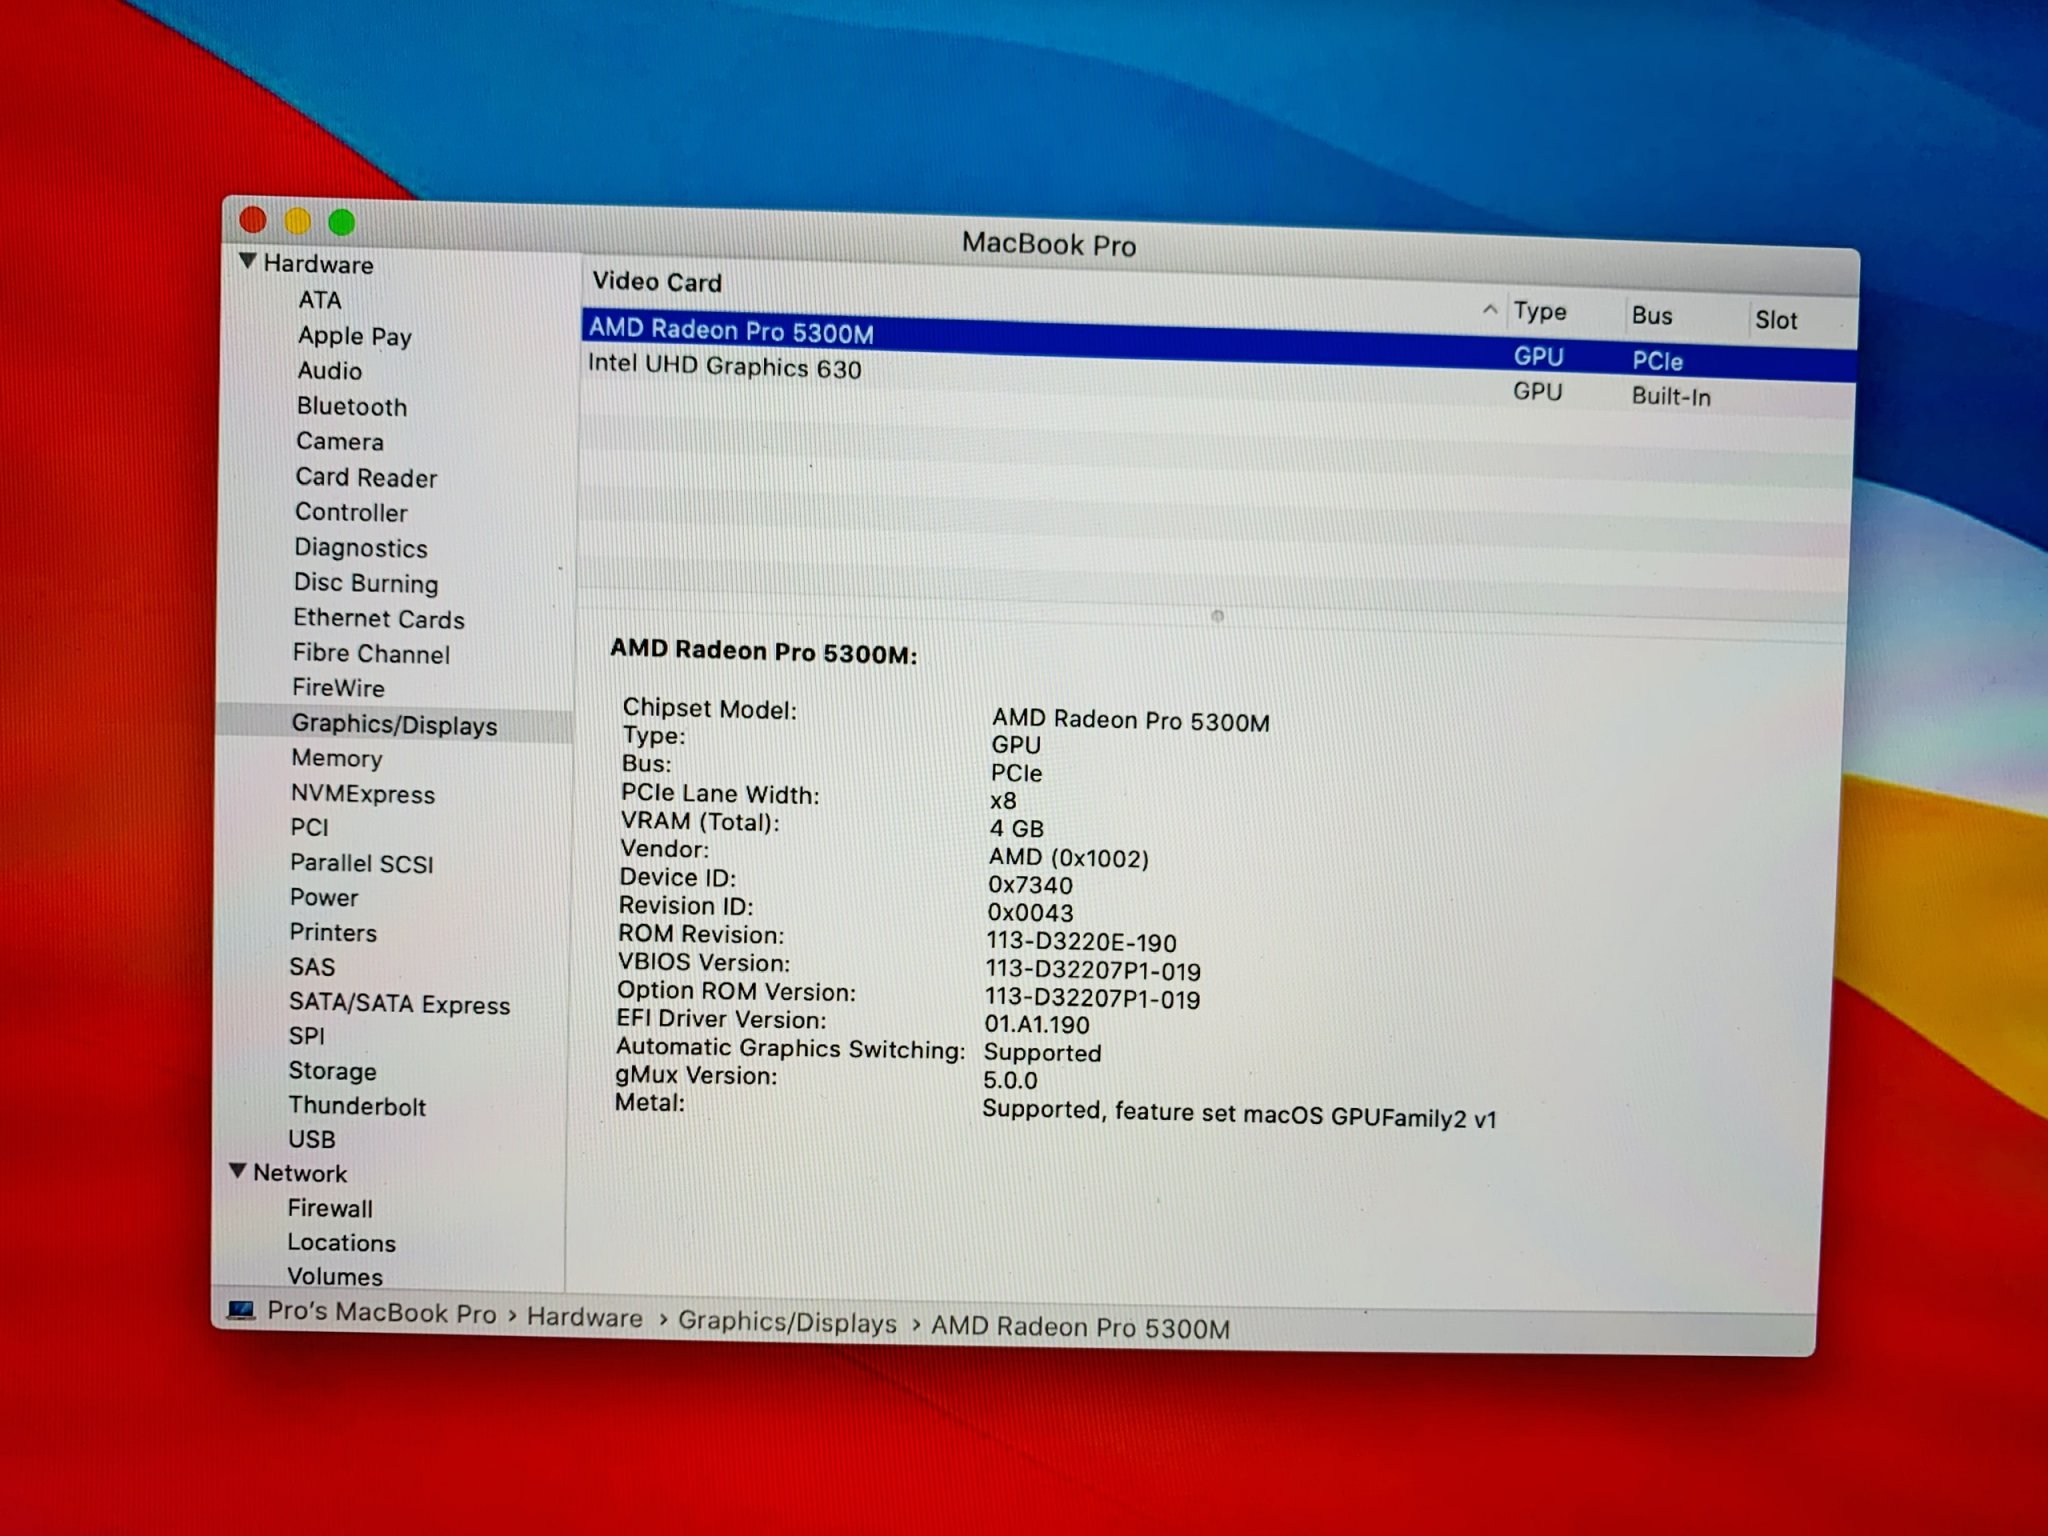Select the AMD Radeon Pro 5300M row
Screen dimensions: 2048x1536
pyautogui.click(x=731, y=331)
